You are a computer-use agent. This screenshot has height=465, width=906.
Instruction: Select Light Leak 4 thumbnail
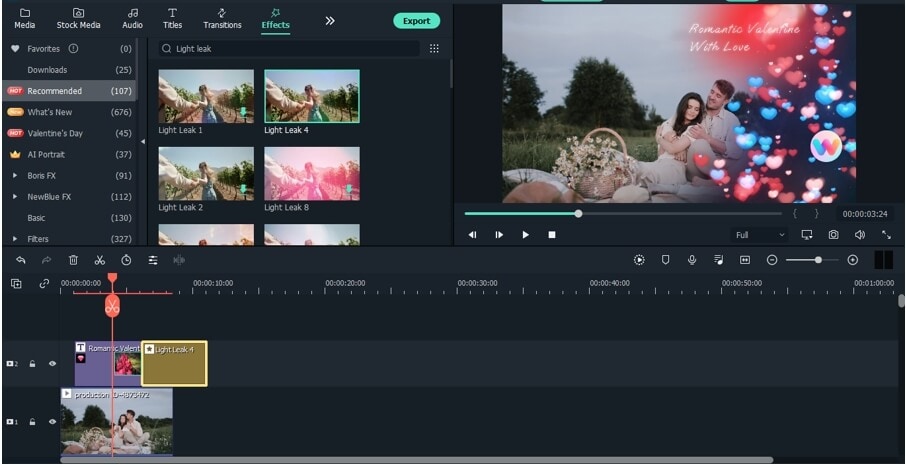tap(311, 96)
